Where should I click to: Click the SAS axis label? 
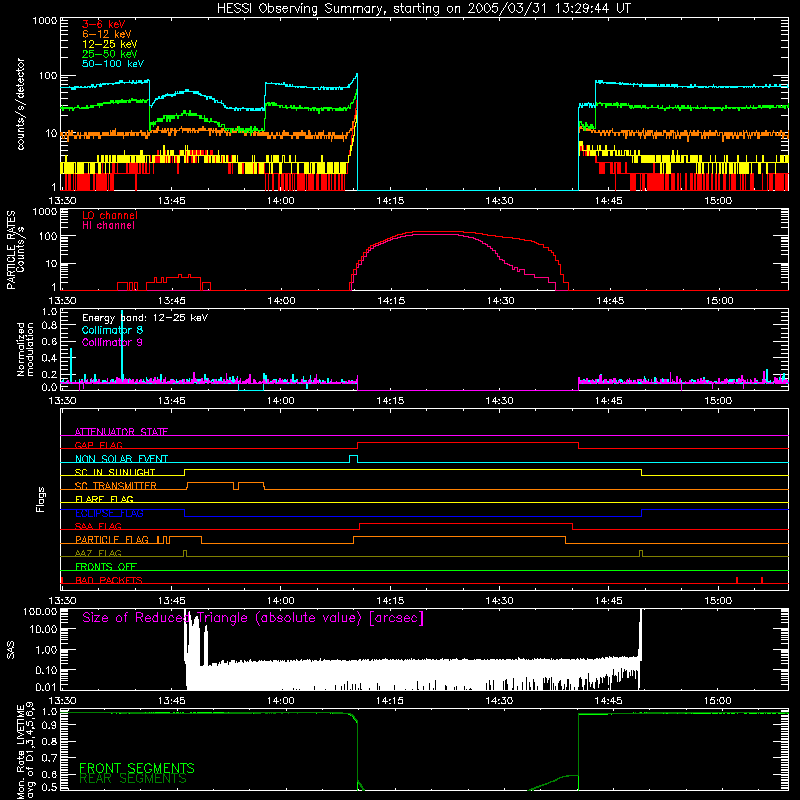point(11,651)
